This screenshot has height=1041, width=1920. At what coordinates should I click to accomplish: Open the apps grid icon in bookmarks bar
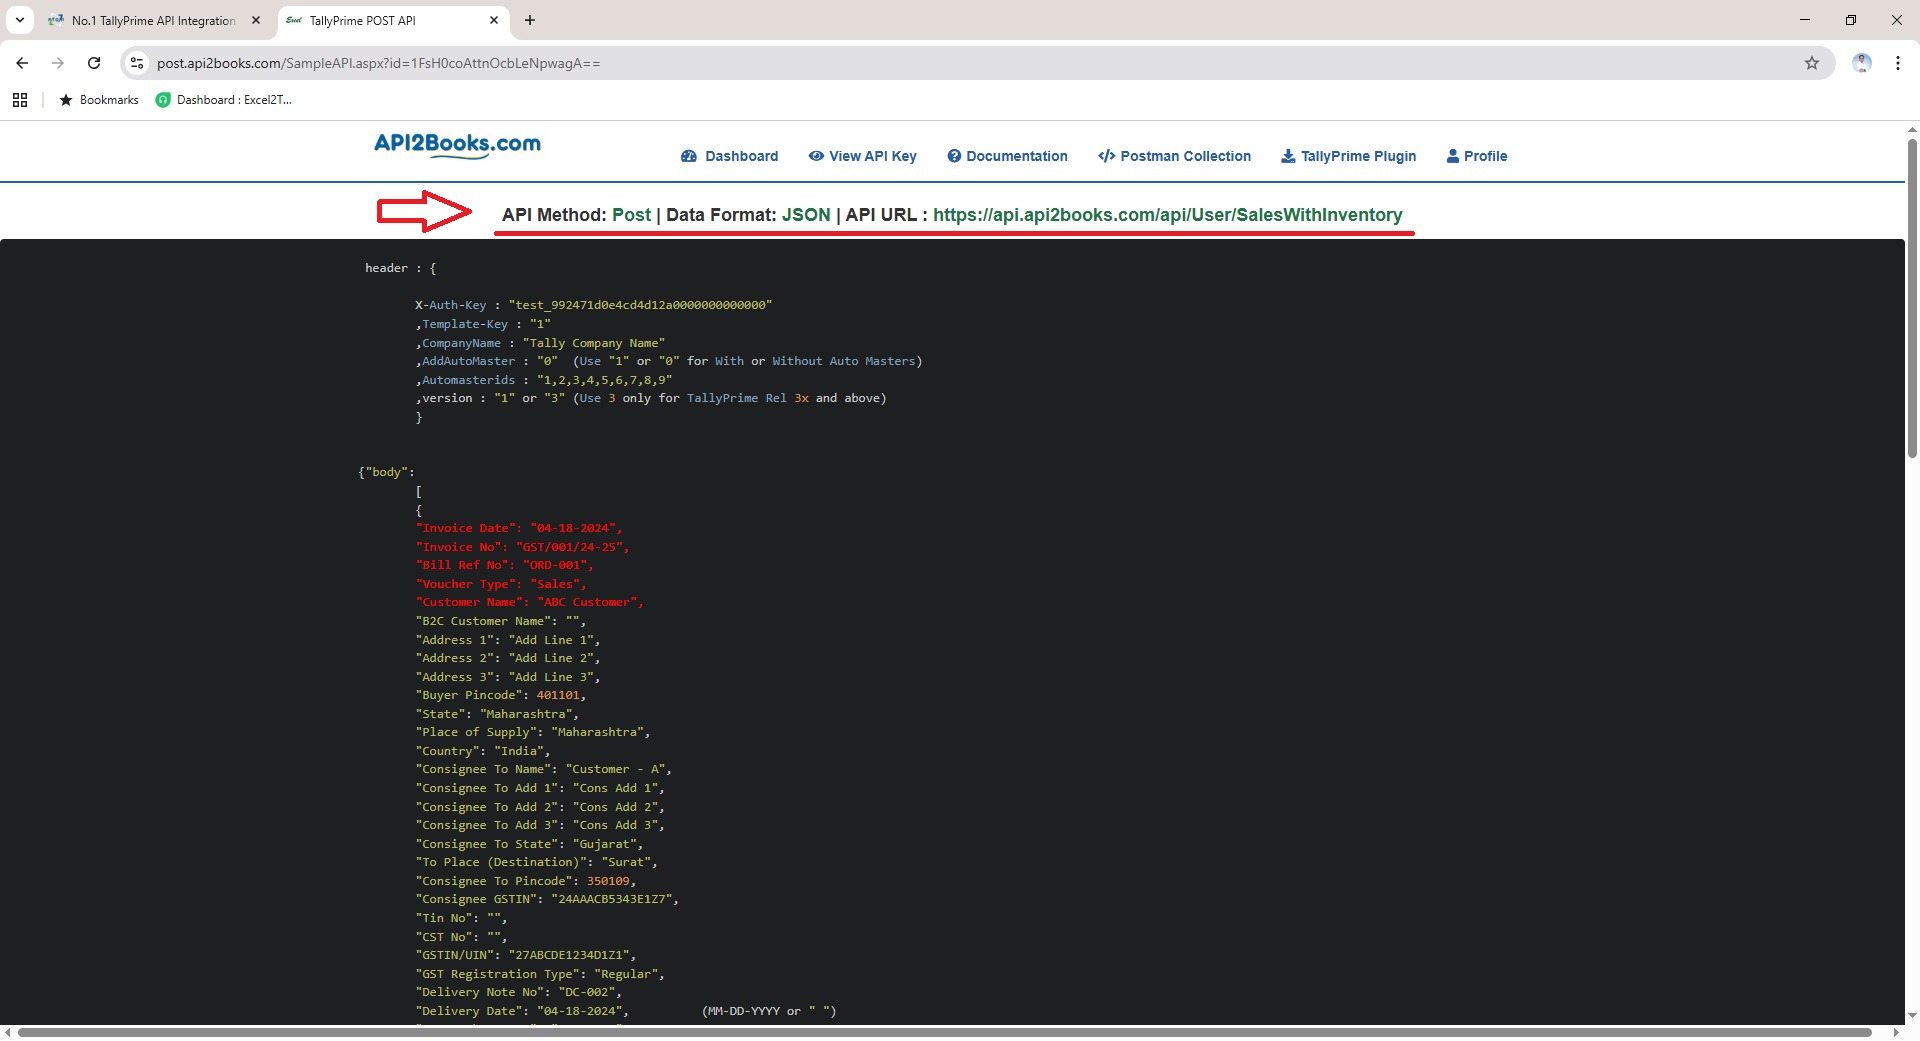point(20,100)
